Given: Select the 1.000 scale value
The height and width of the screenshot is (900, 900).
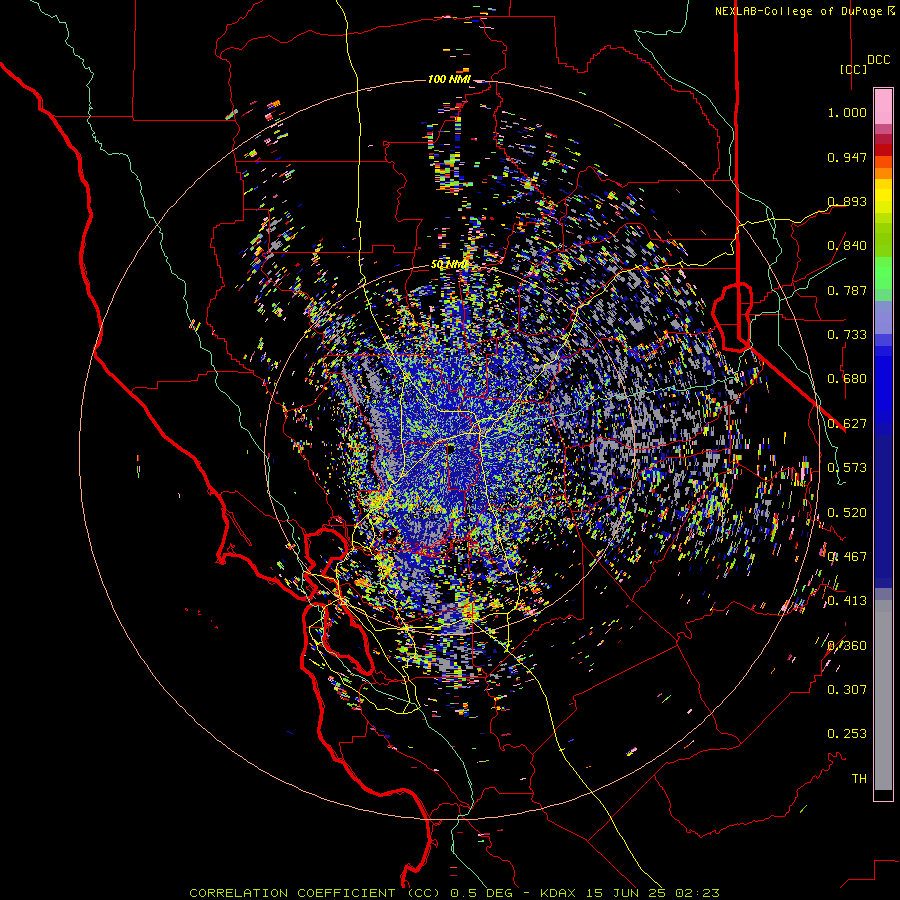Looking at the screenshot, I should pos(847,112).
